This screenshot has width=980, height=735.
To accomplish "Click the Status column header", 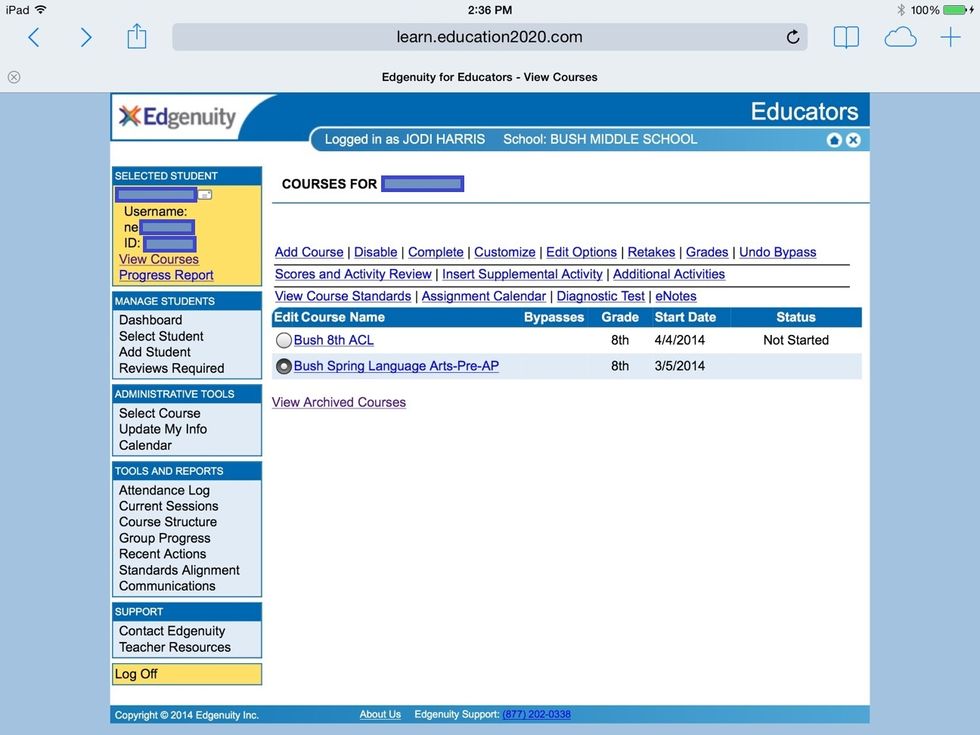I will click(796, 317).
